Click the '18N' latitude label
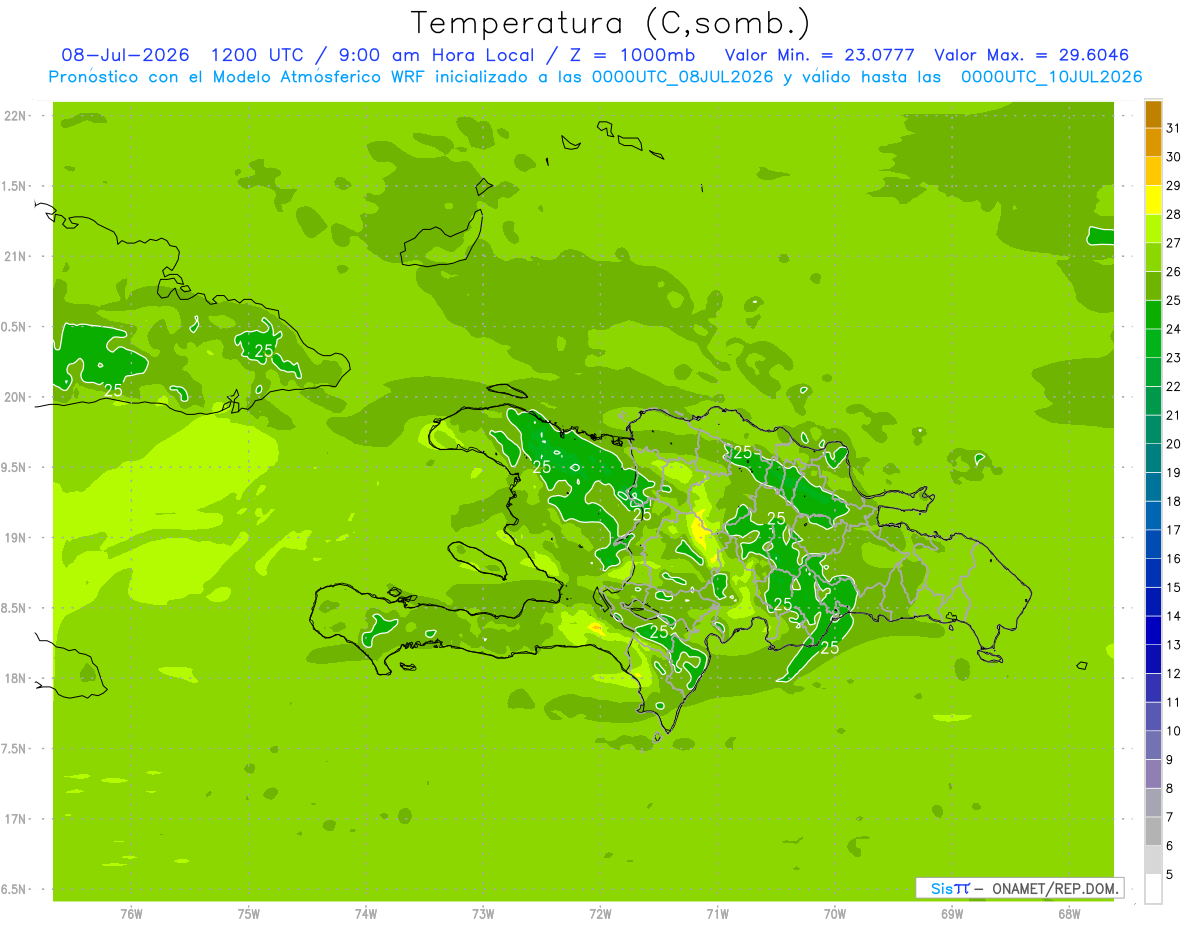This screenshot has width=1200, height=927. pyautogui.click(x=14, y=678)
